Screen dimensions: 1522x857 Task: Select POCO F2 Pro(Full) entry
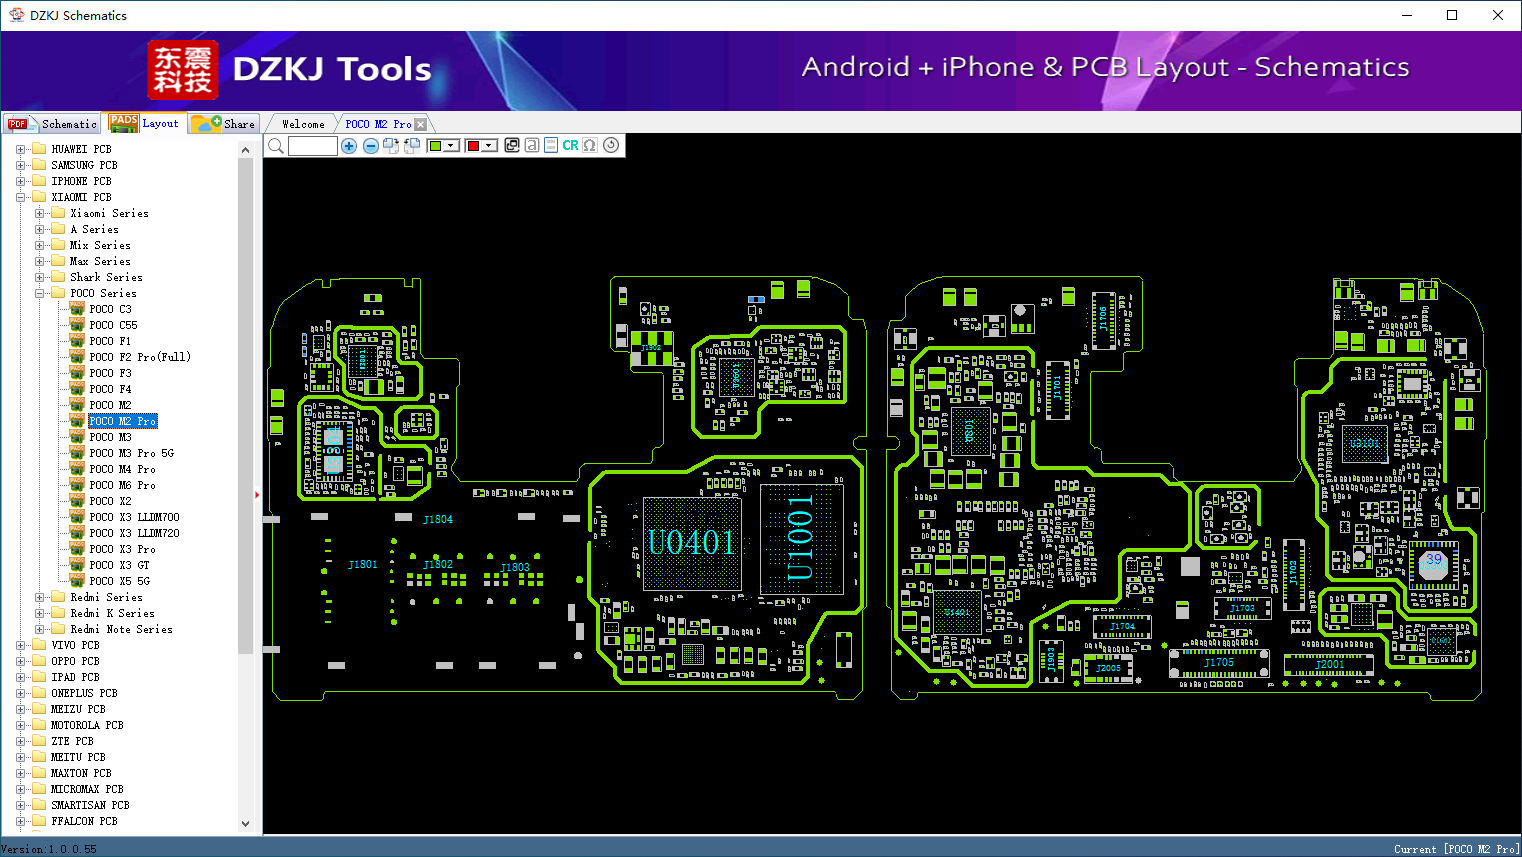coord(140,357)
